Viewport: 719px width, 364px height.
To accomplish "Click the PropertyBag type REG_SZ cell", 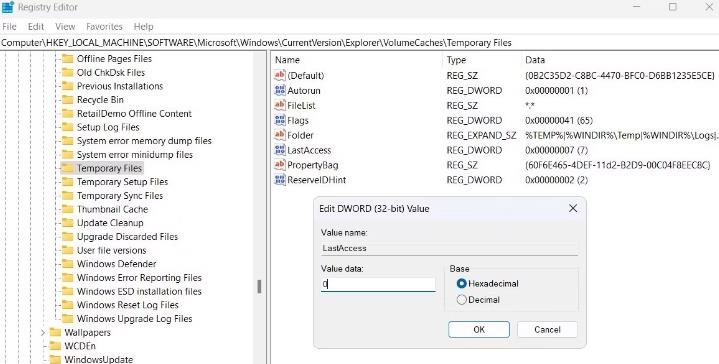I will 462,165.
